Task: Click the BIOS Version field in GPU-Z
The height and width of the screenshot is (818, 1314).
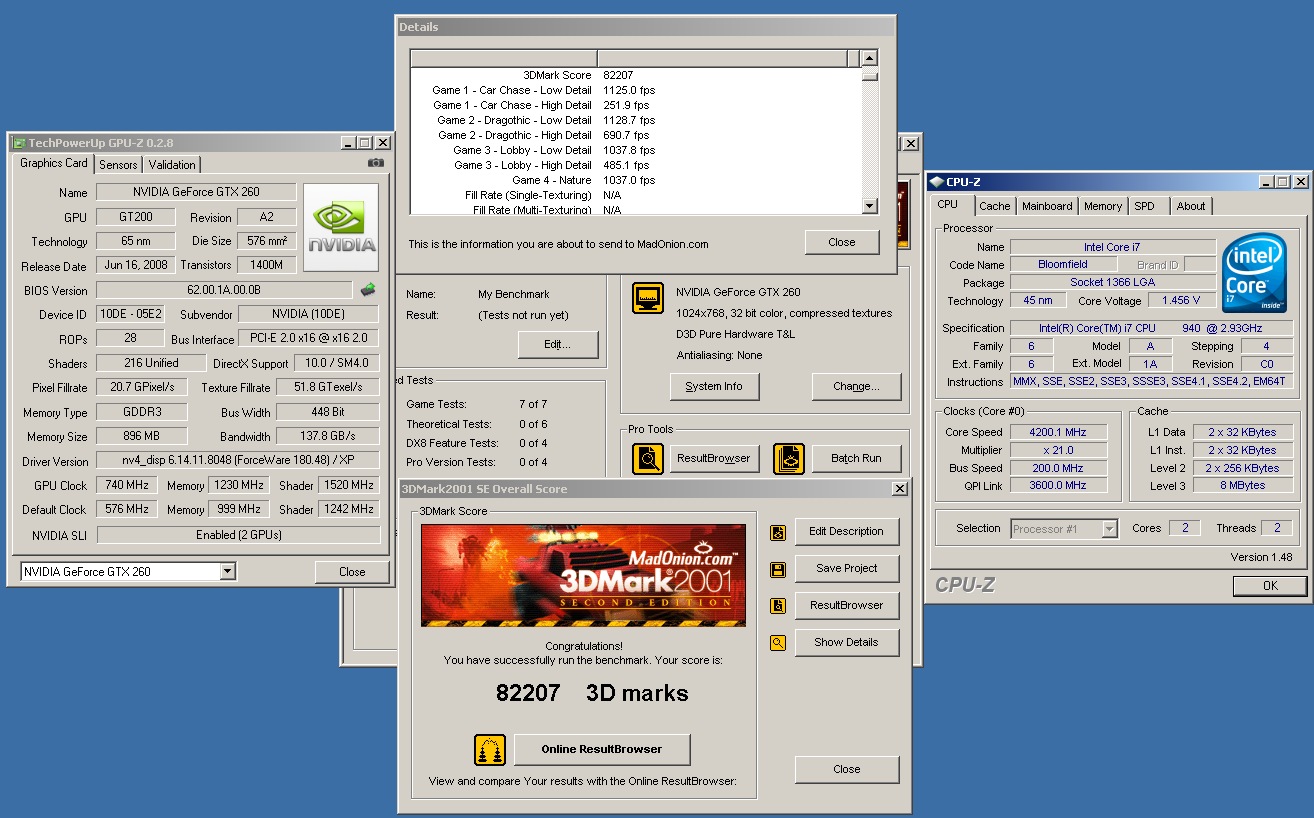Action: coord(224,290)
